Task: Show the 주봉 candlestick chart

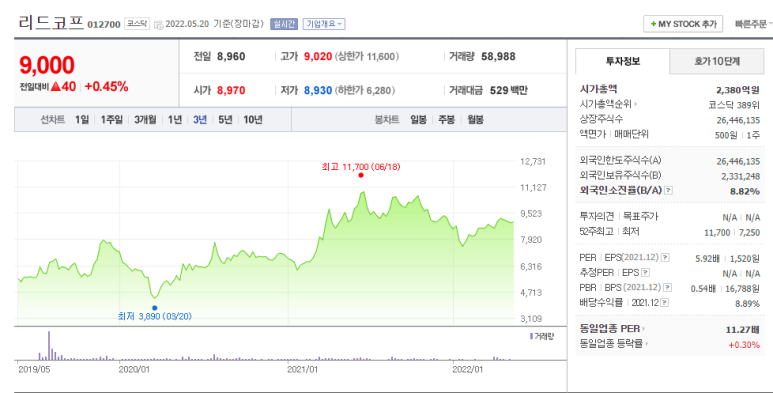Action: click(447, 119)
